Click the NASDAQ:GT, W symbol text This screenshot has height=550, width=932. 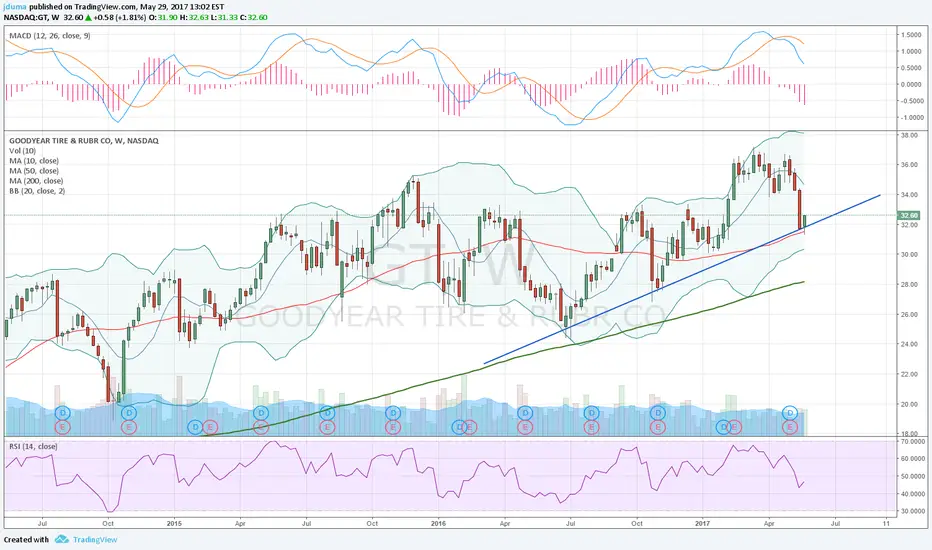[32, 18]
